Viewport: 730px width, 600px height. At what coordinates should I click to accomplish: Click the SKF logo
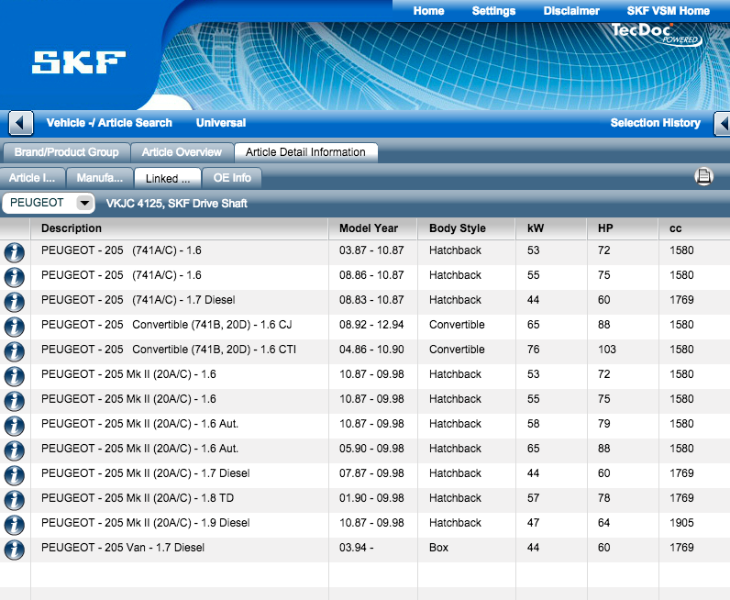(x=79, y=62)
